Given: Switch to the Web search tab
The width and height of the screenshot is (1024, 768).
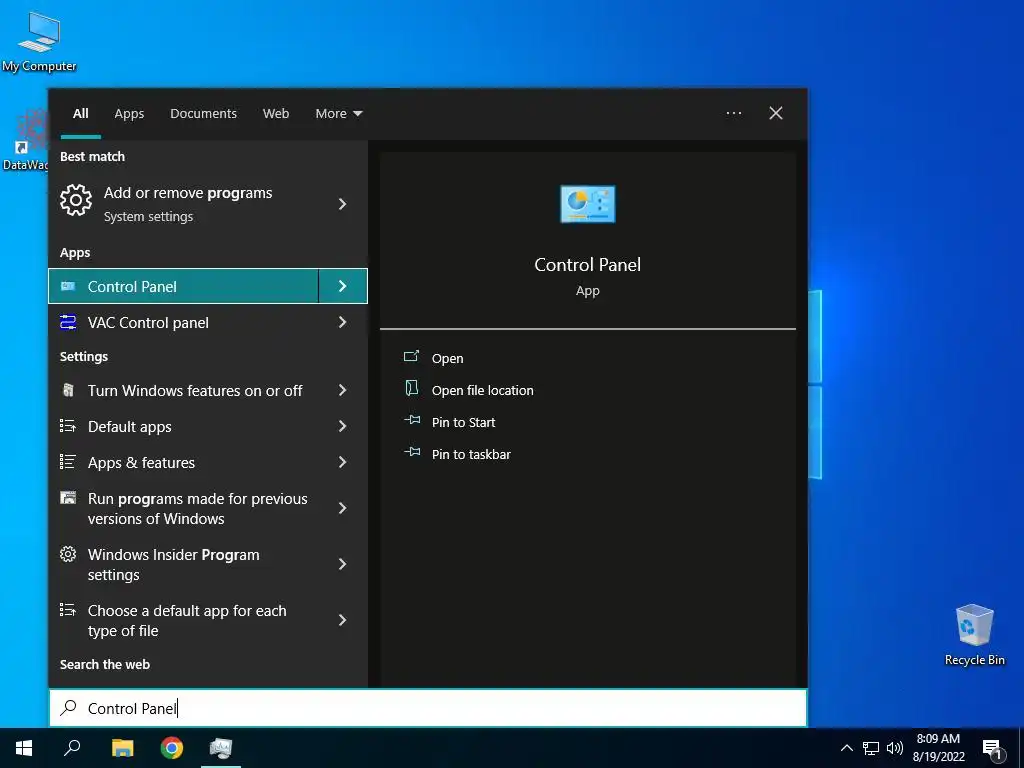Looking at the screenshot, I should pyautogui.click(x=276, y=114).
